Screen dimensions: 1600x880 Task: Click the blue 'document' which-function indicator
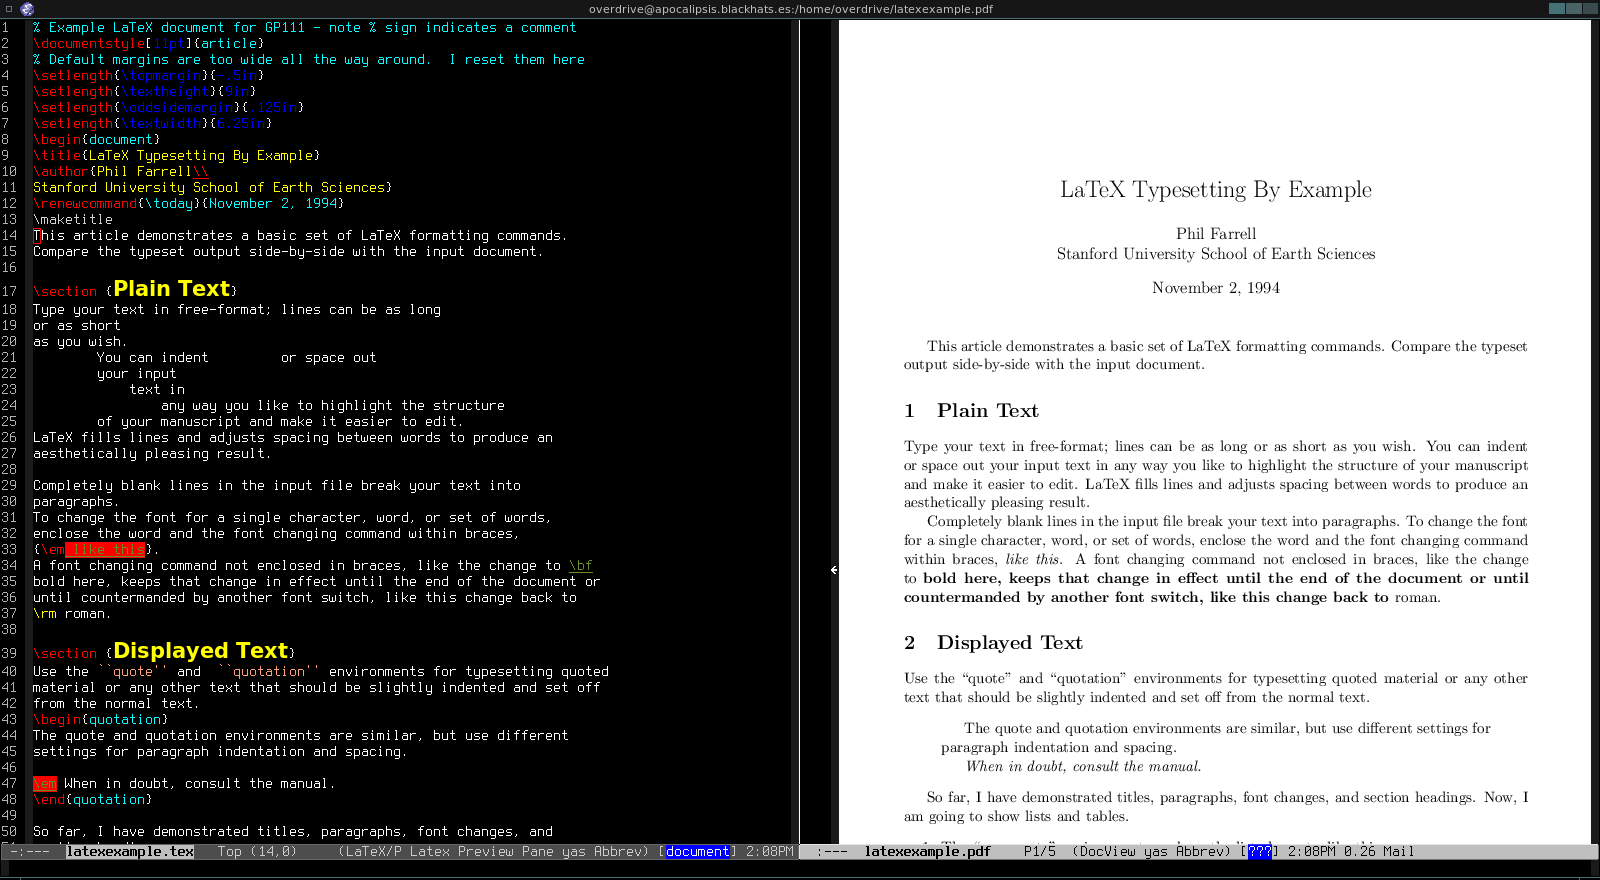point(697,852)
